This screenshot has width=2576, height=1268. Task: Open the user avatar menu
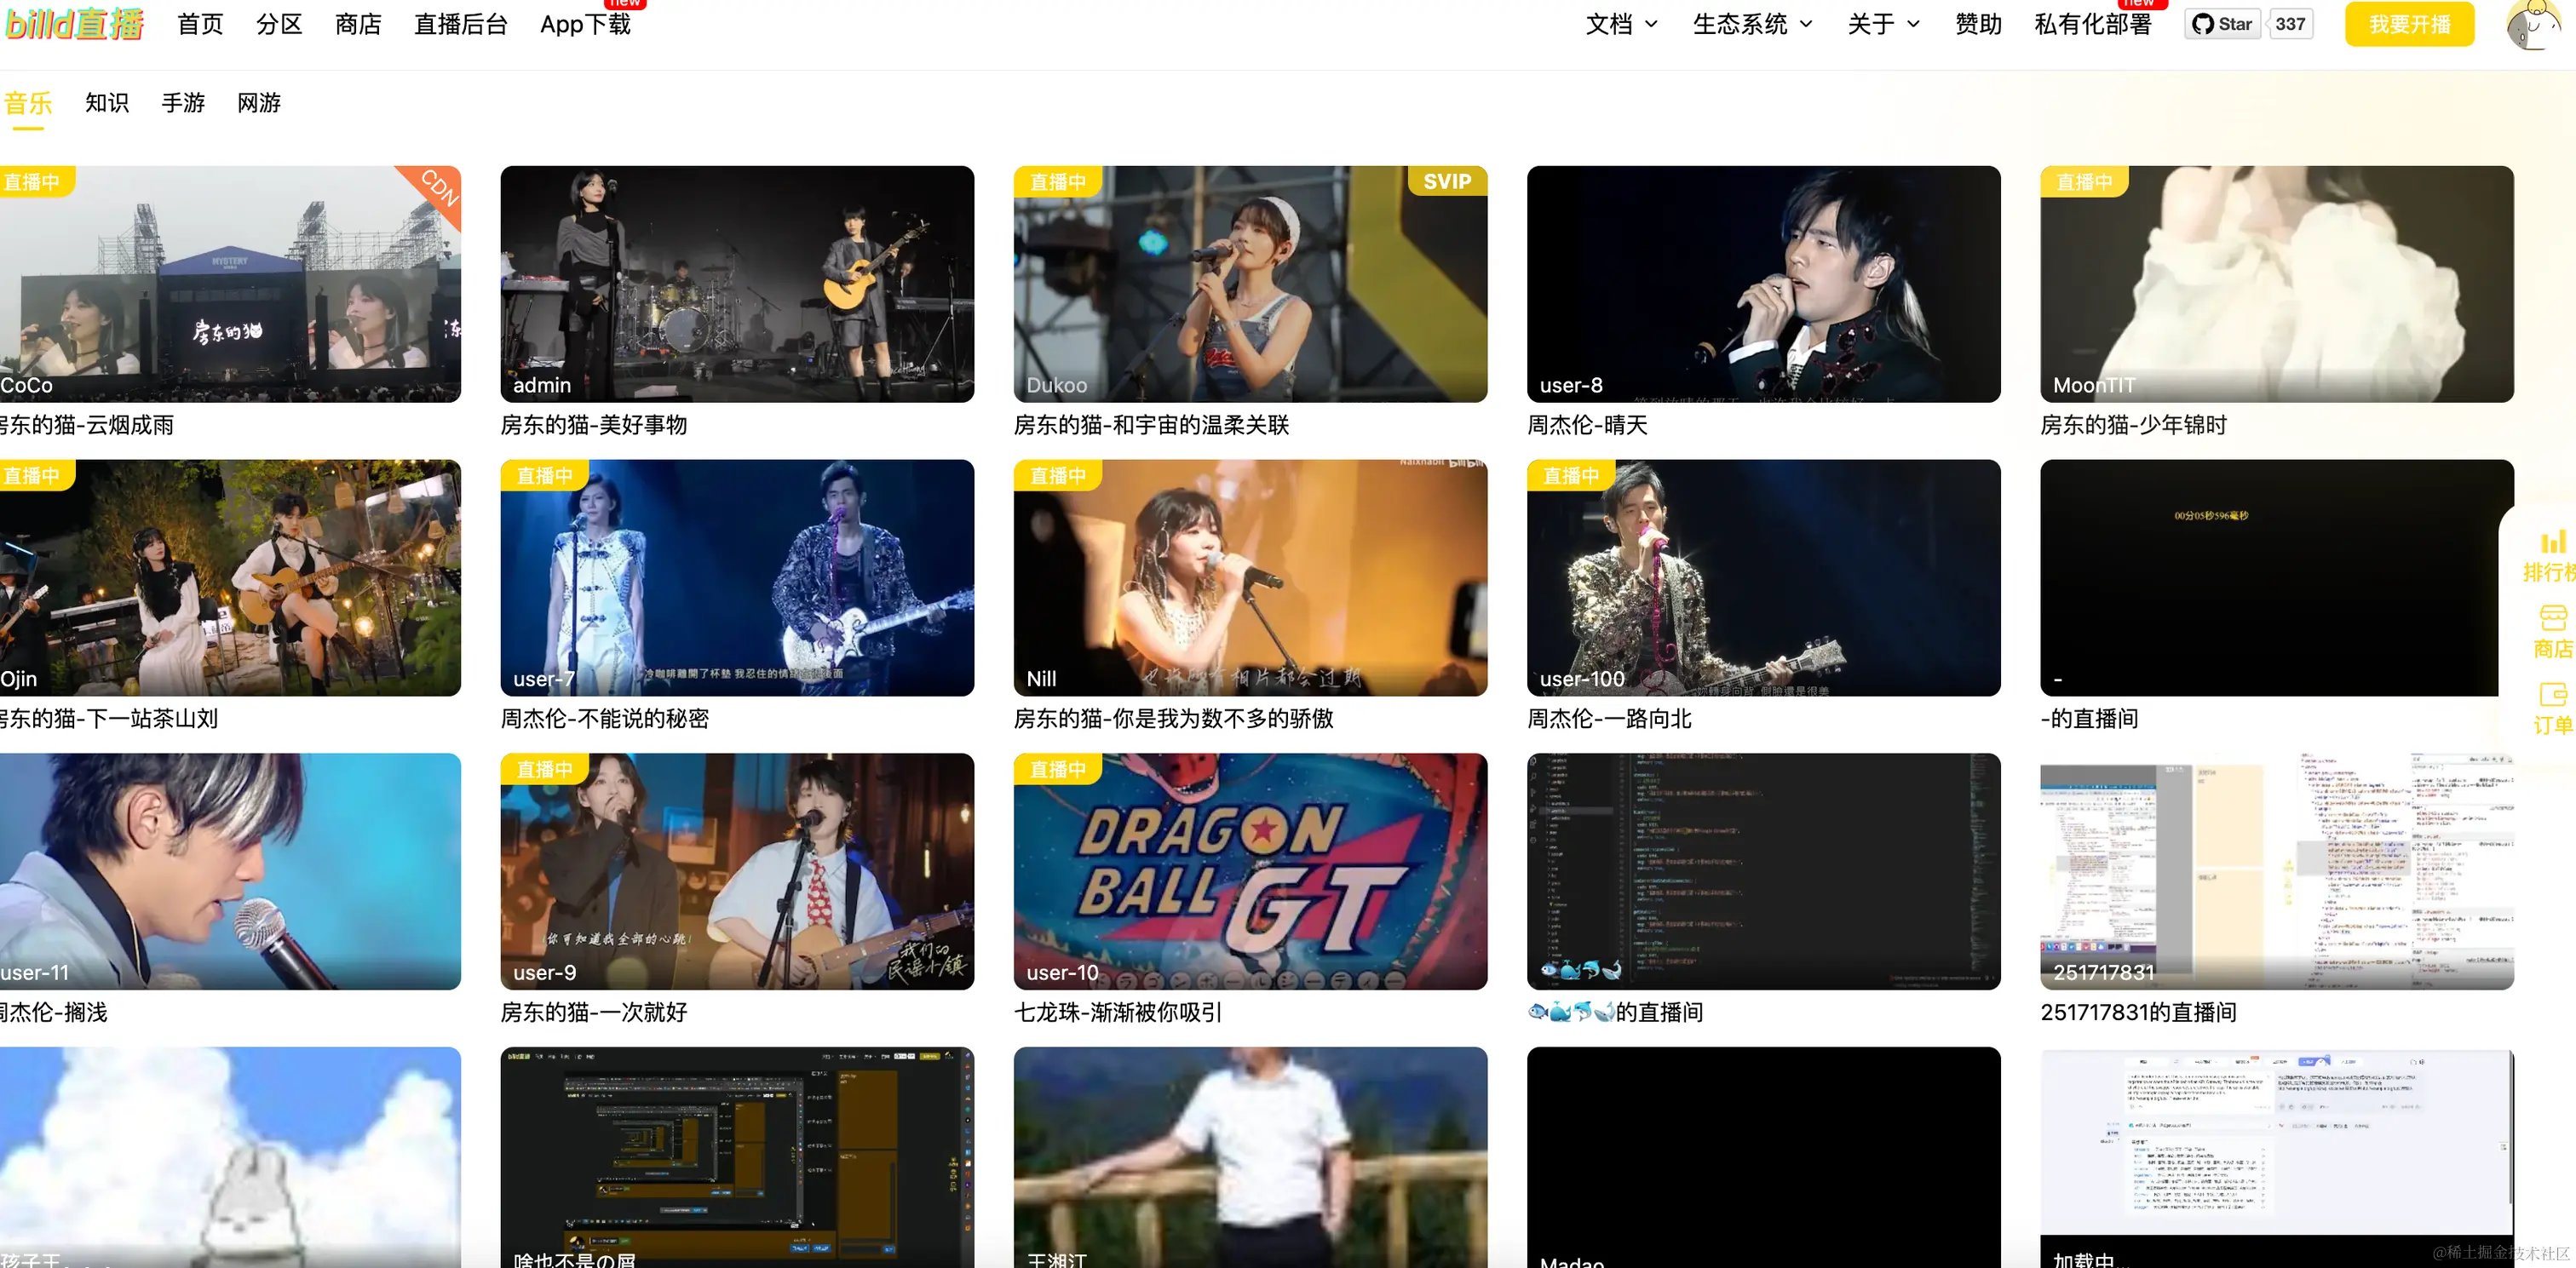(2535, 24)
